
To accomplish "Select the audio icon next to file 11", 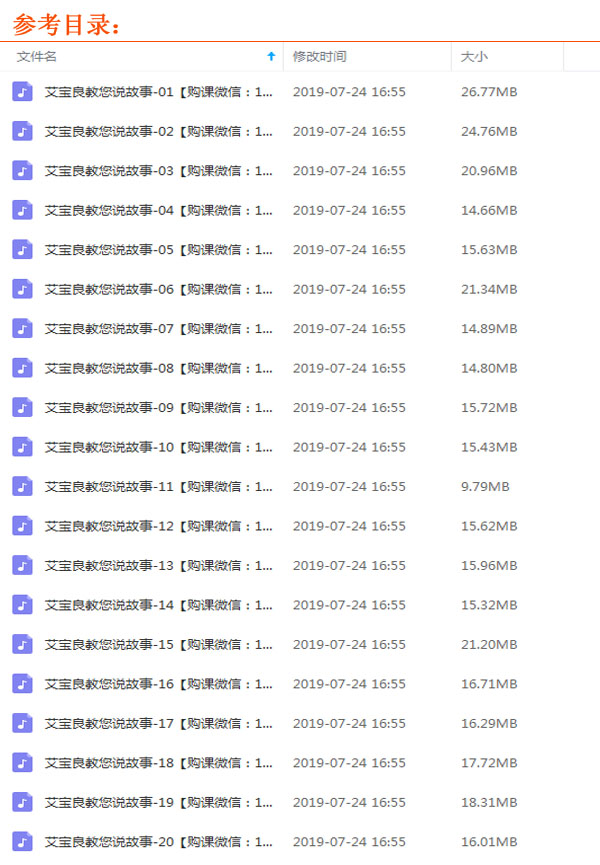I will pos(22,487).
